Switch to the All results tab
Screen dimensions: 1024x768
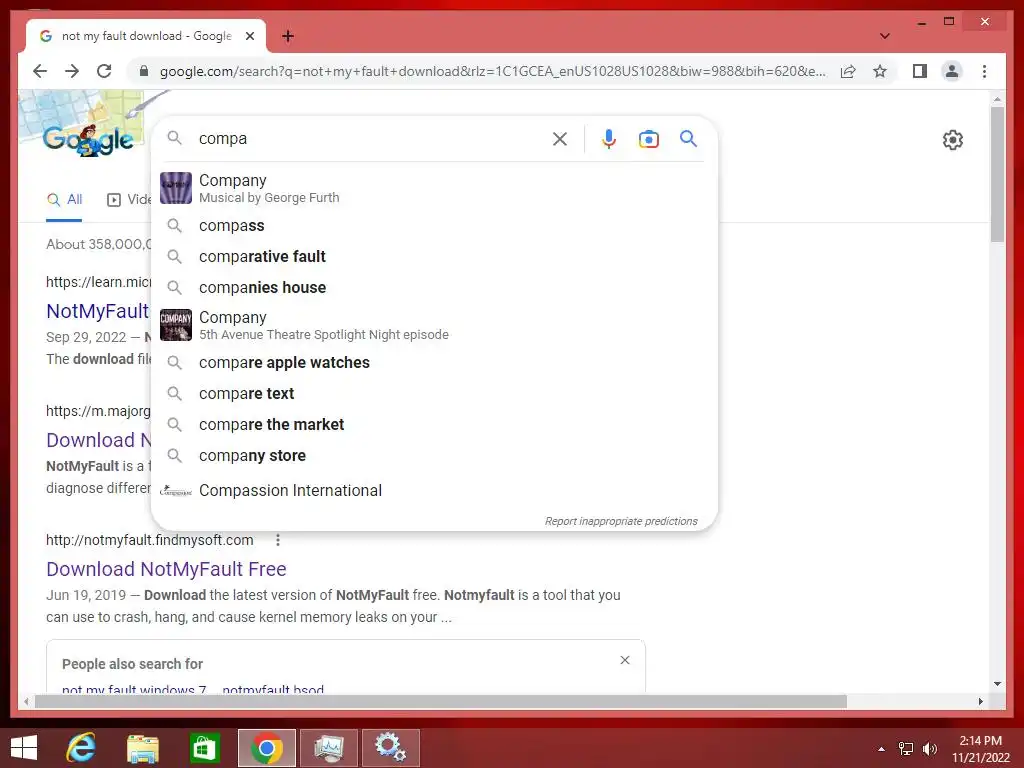pyautogui.click(x=64, y=200)
